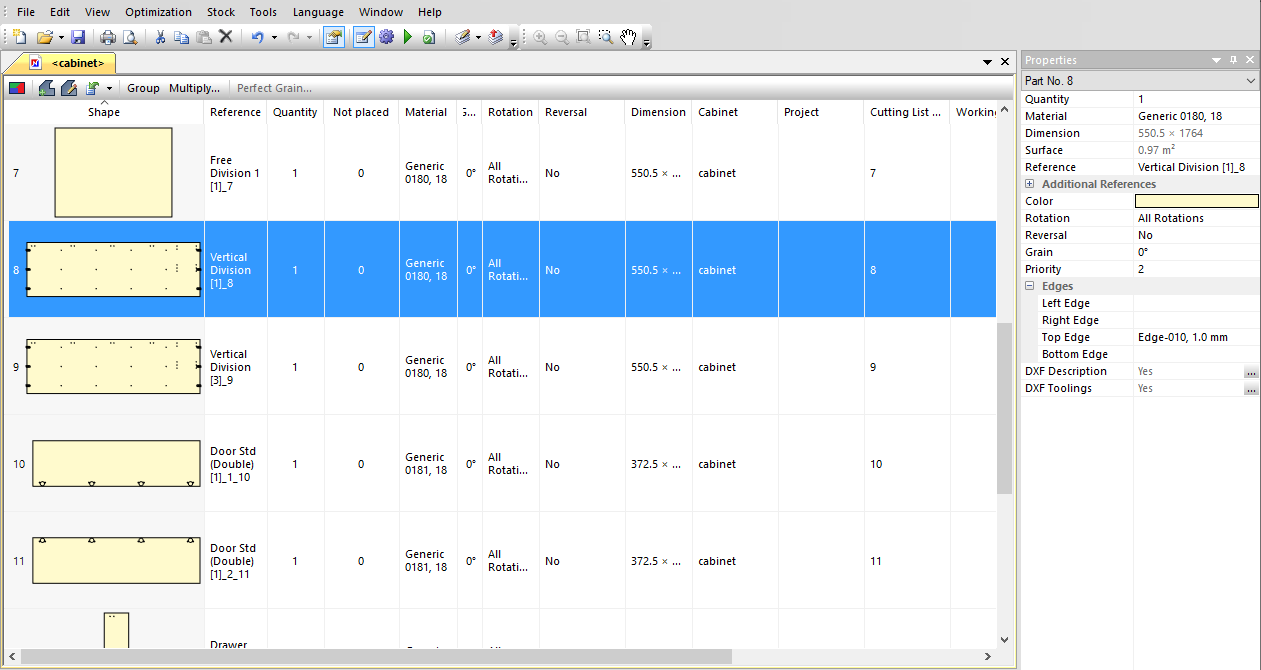Open optimization settings gear icon

386,38
